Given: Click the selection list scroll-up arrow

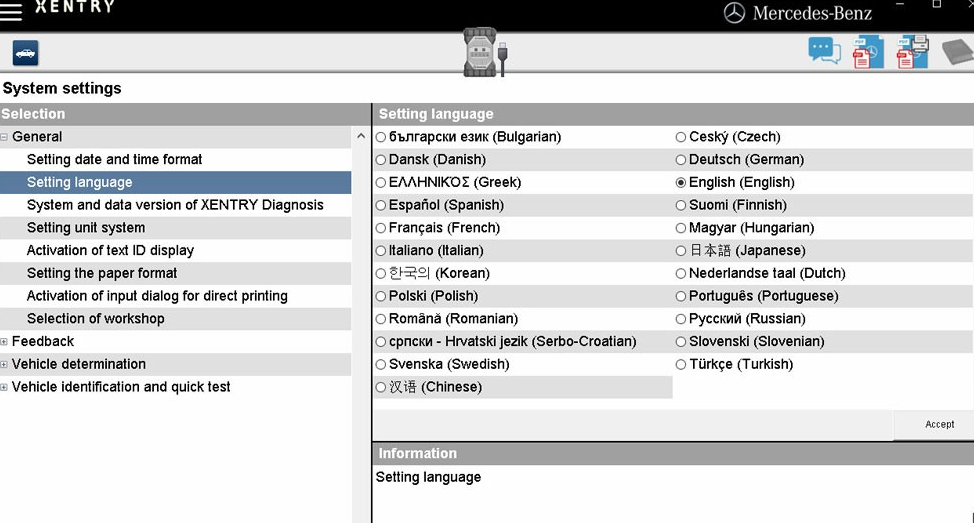Looking at the screenshot, I should [361, 136].
